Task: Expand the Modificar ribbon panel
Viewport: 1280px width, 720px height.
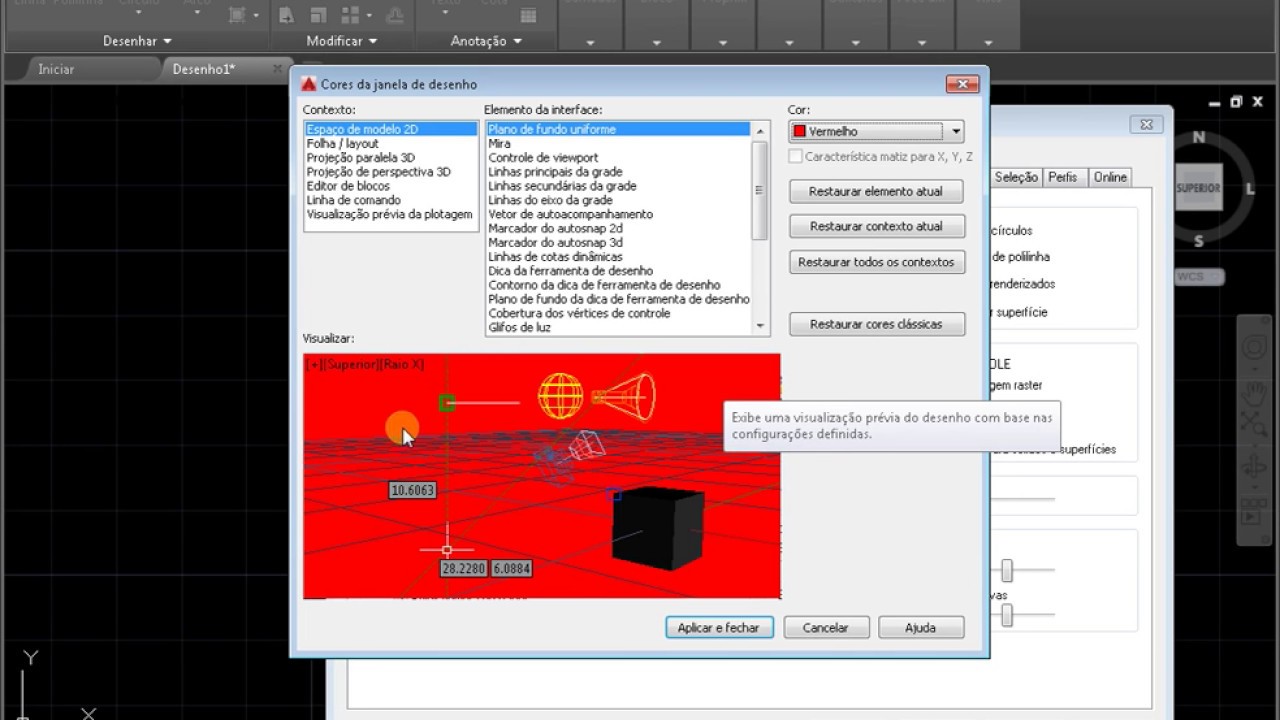Action: coord(342,41)
